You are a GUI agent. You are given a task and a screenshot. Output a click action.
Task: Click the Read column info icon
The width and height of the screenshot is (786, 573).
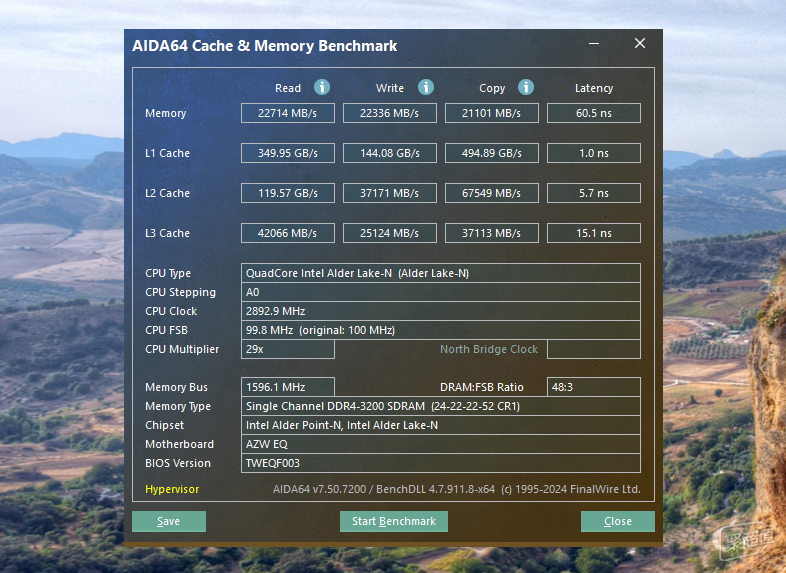tap(322, 87)
